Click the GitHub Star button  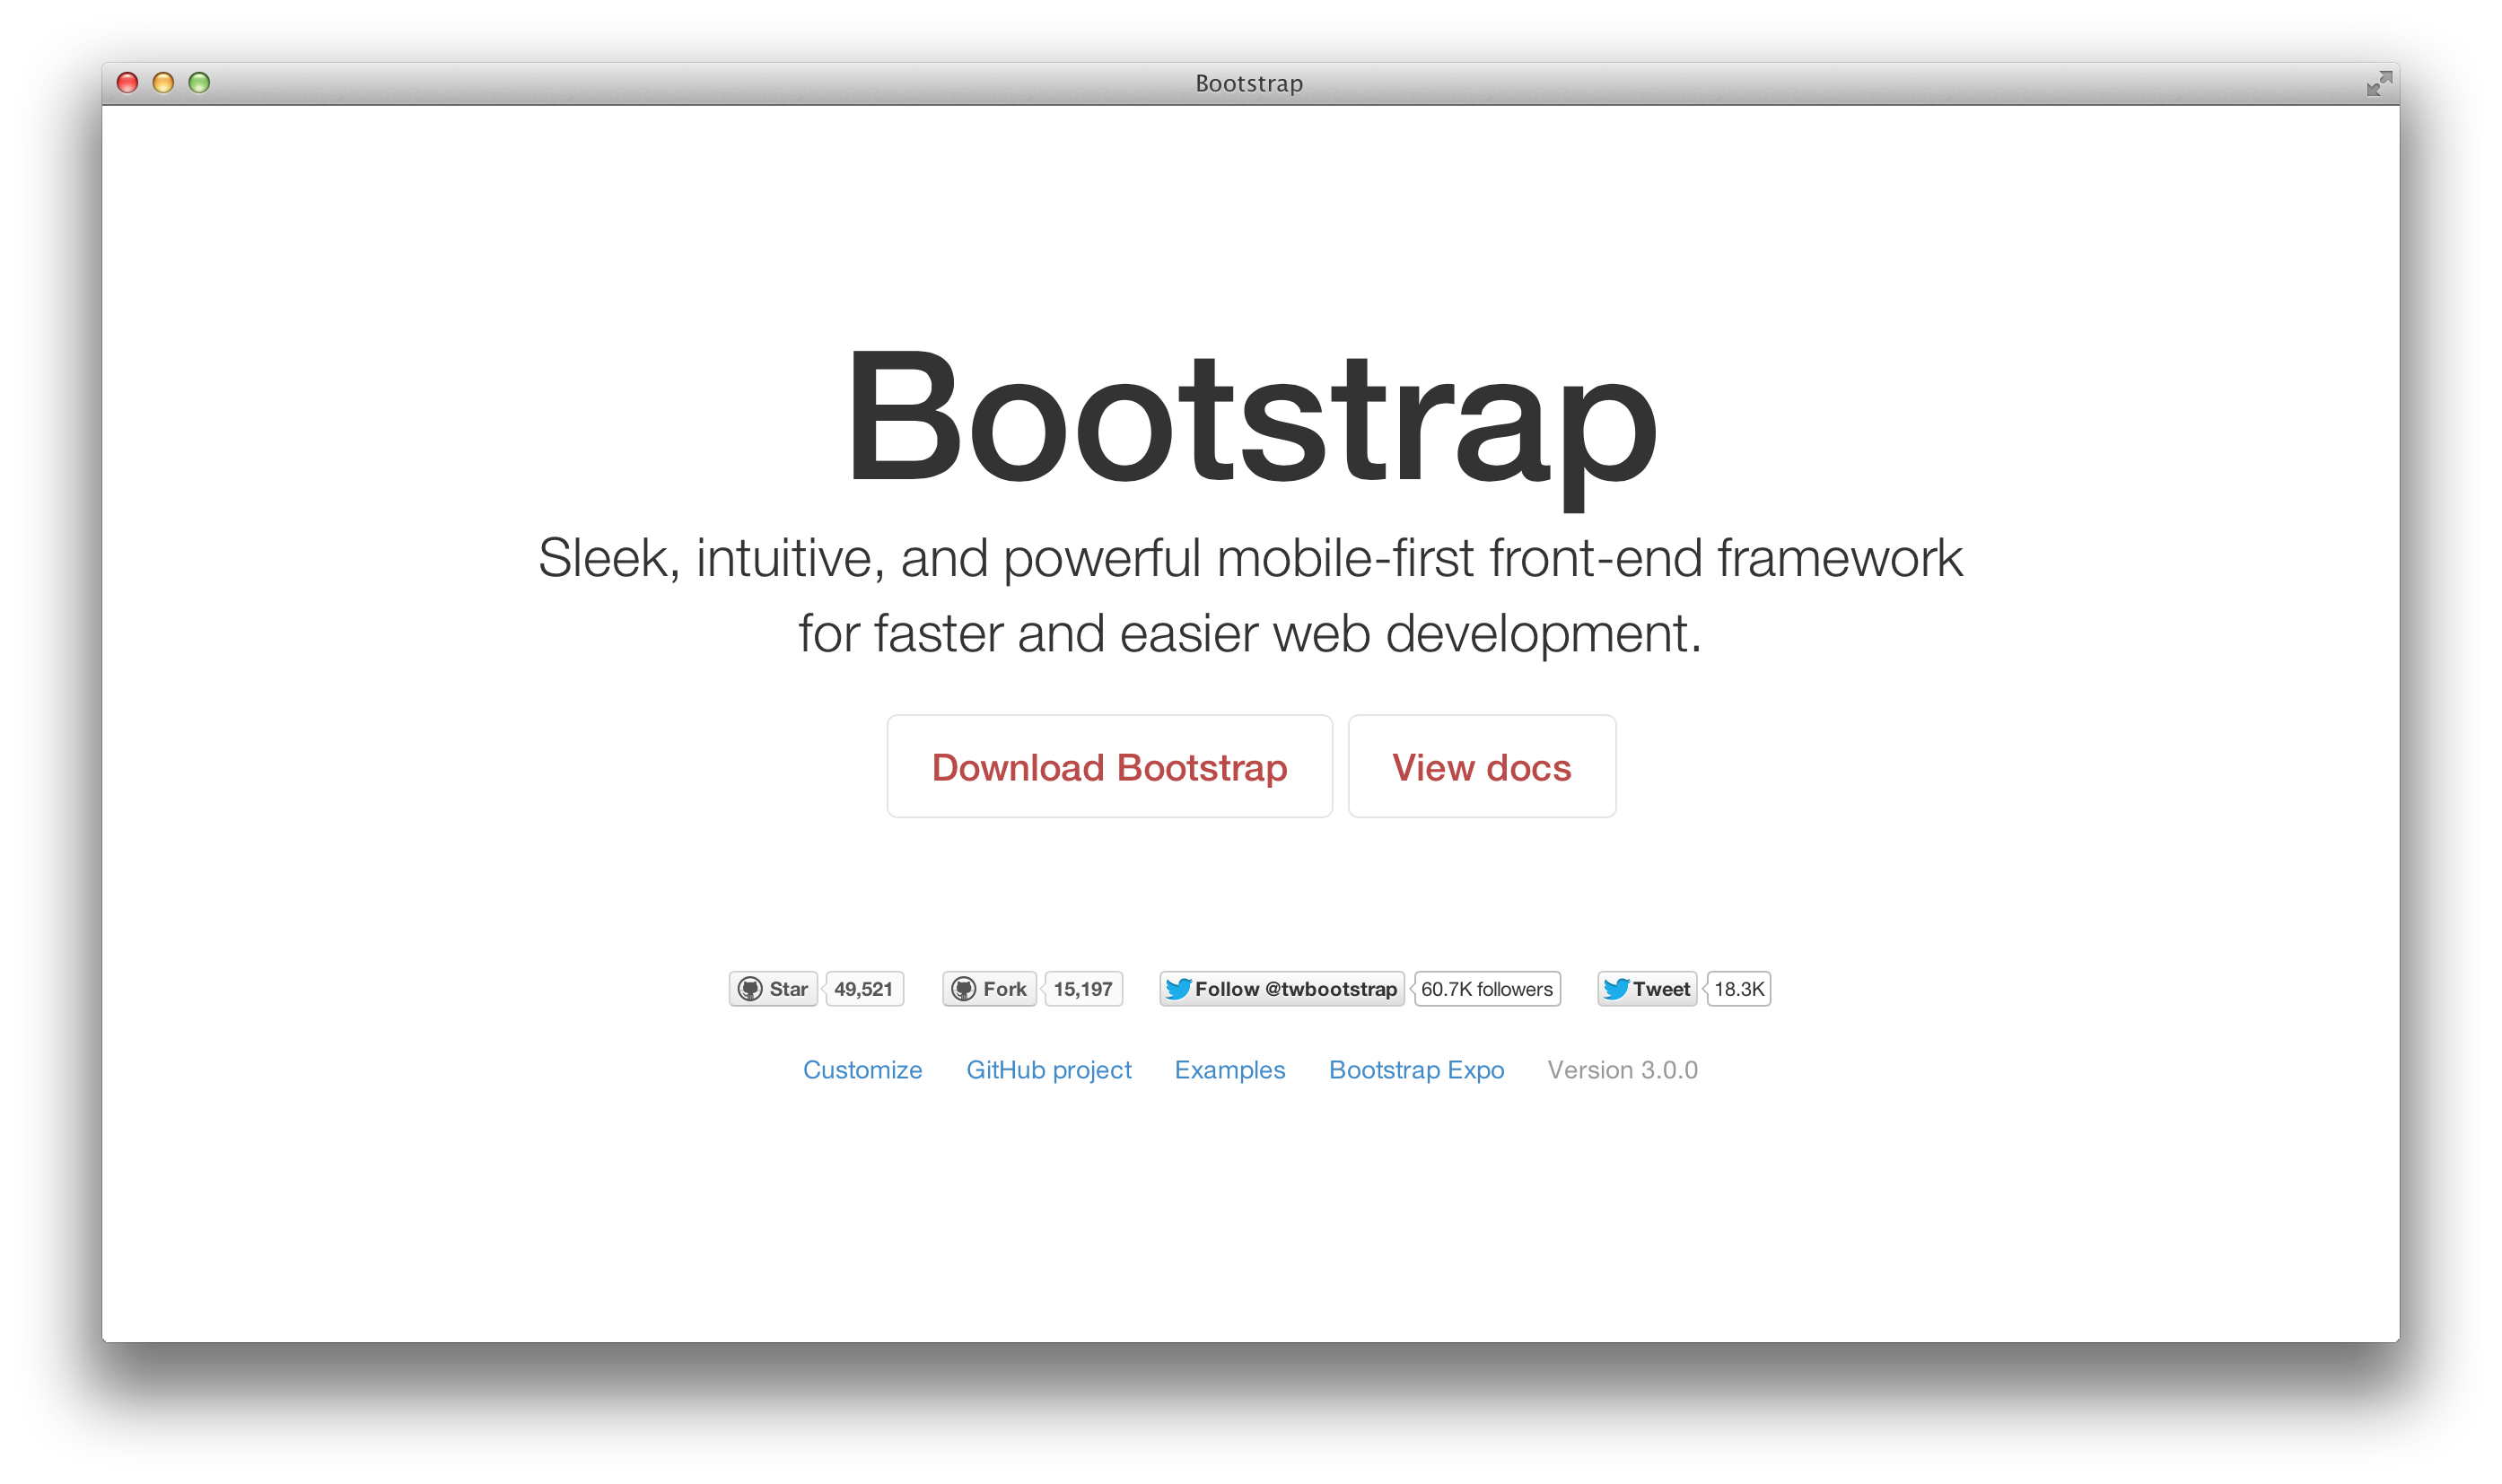coord(773,989)
